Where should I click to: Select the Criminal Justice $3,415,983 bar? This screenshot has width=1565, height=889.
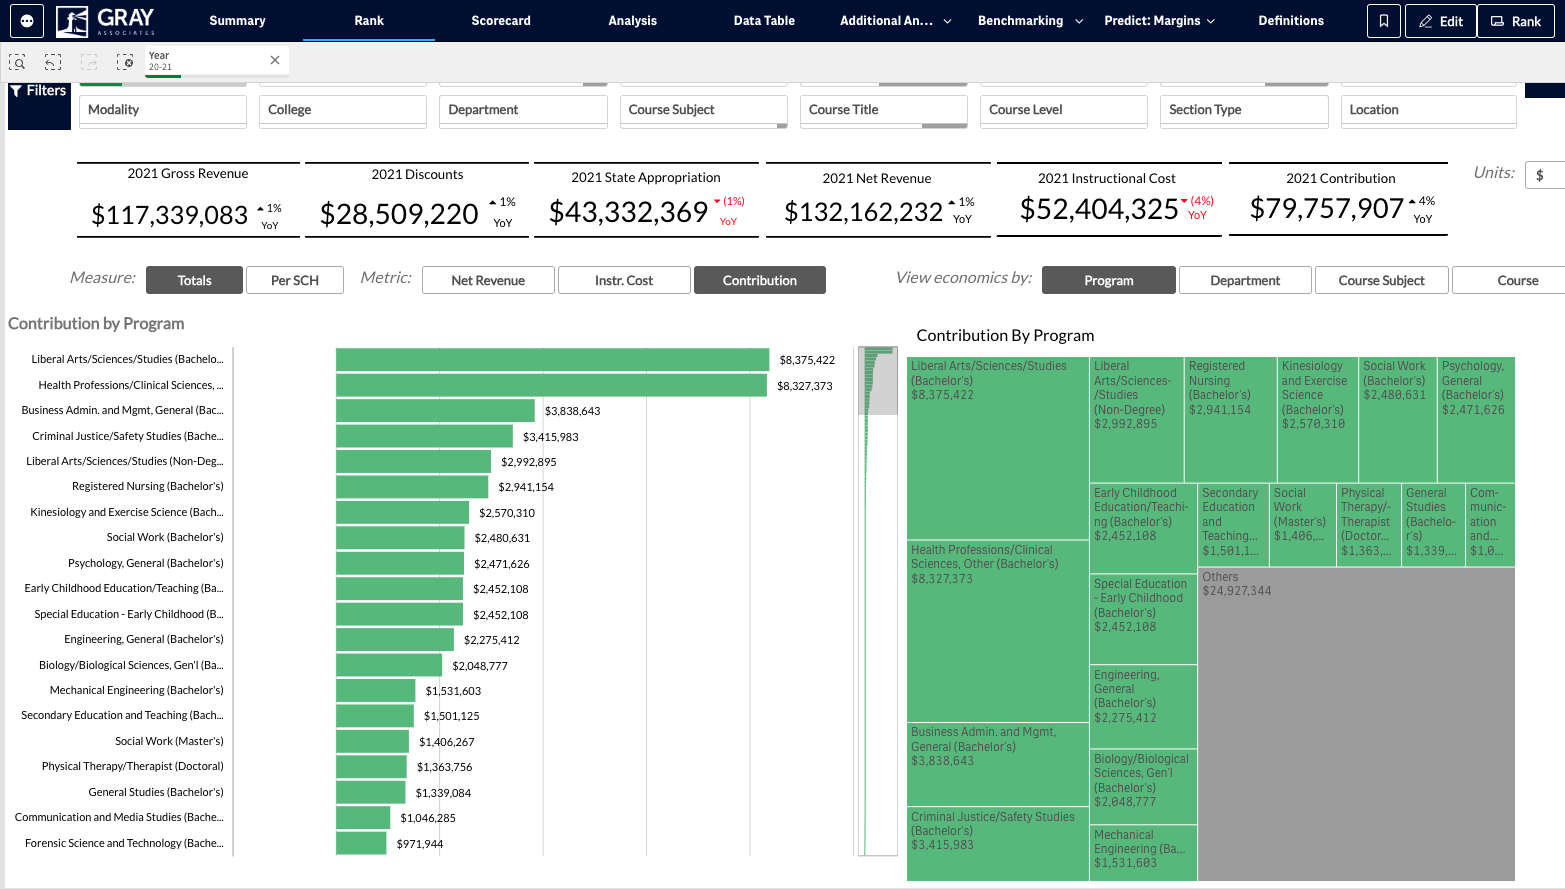point(424,436)
